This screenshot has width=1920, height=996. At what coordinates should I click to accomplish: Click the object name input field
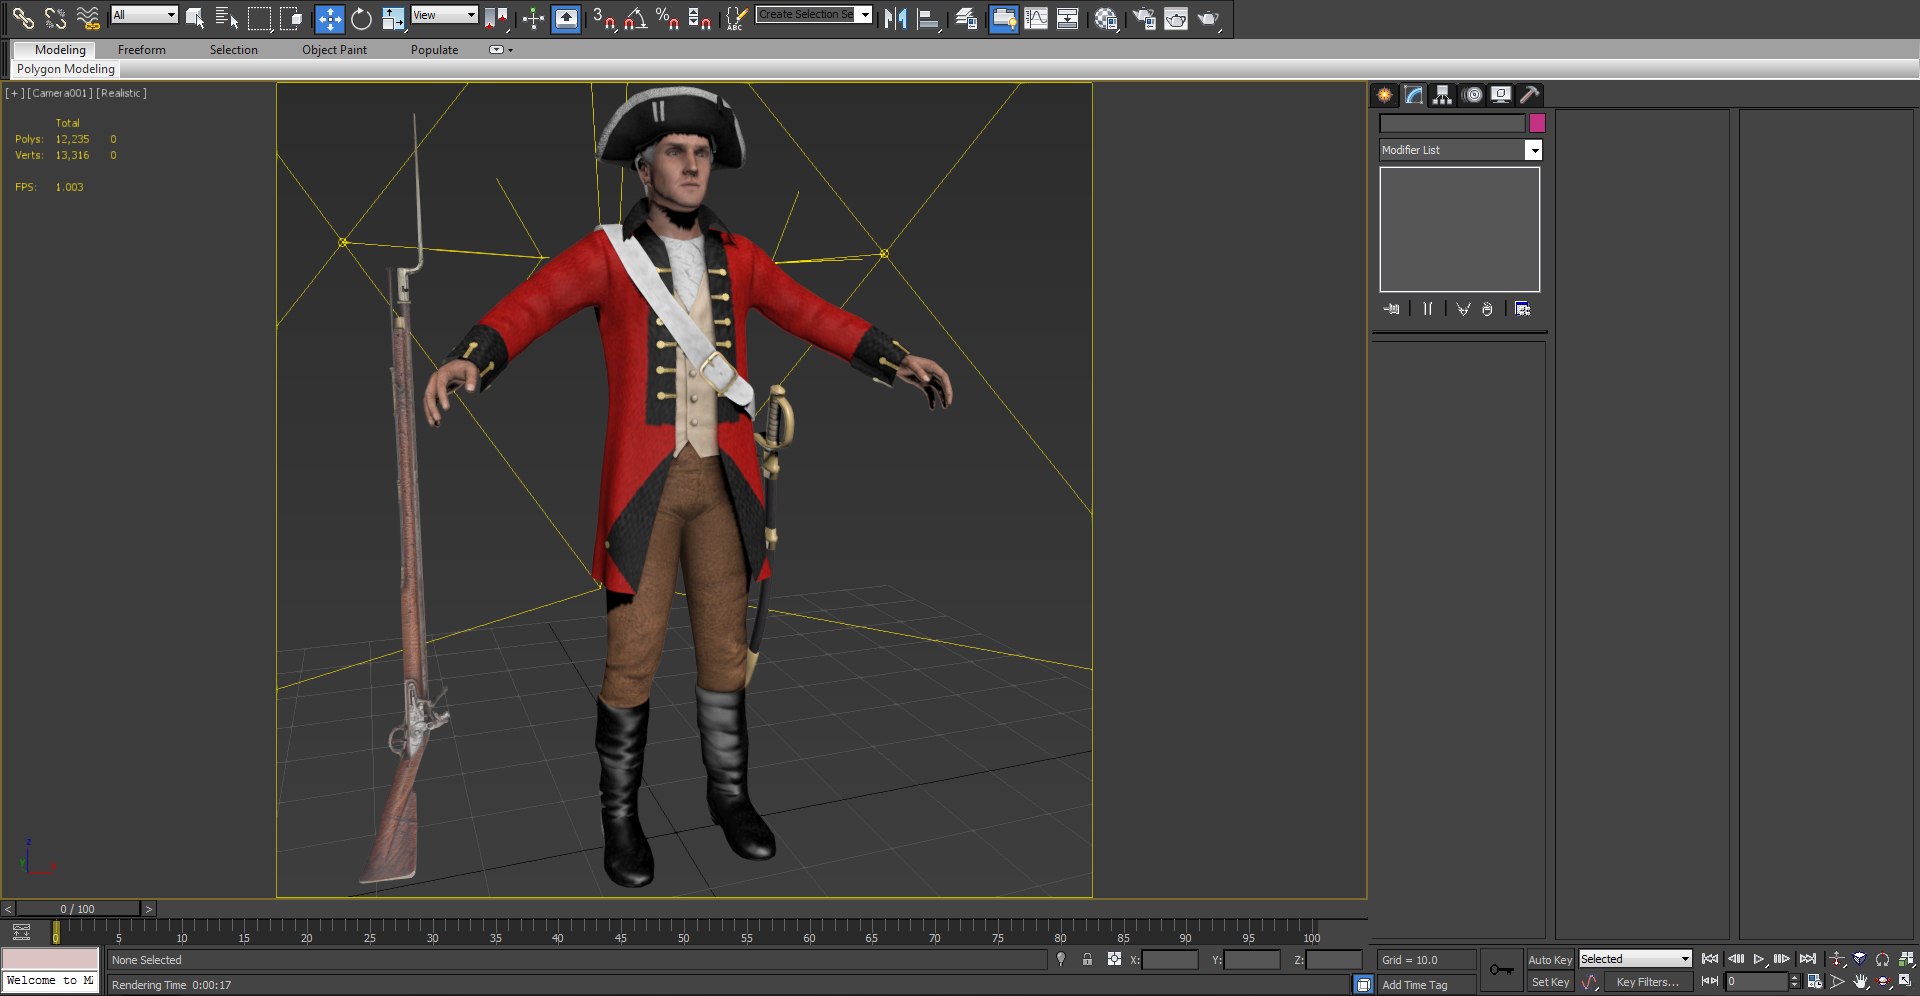1452,123
